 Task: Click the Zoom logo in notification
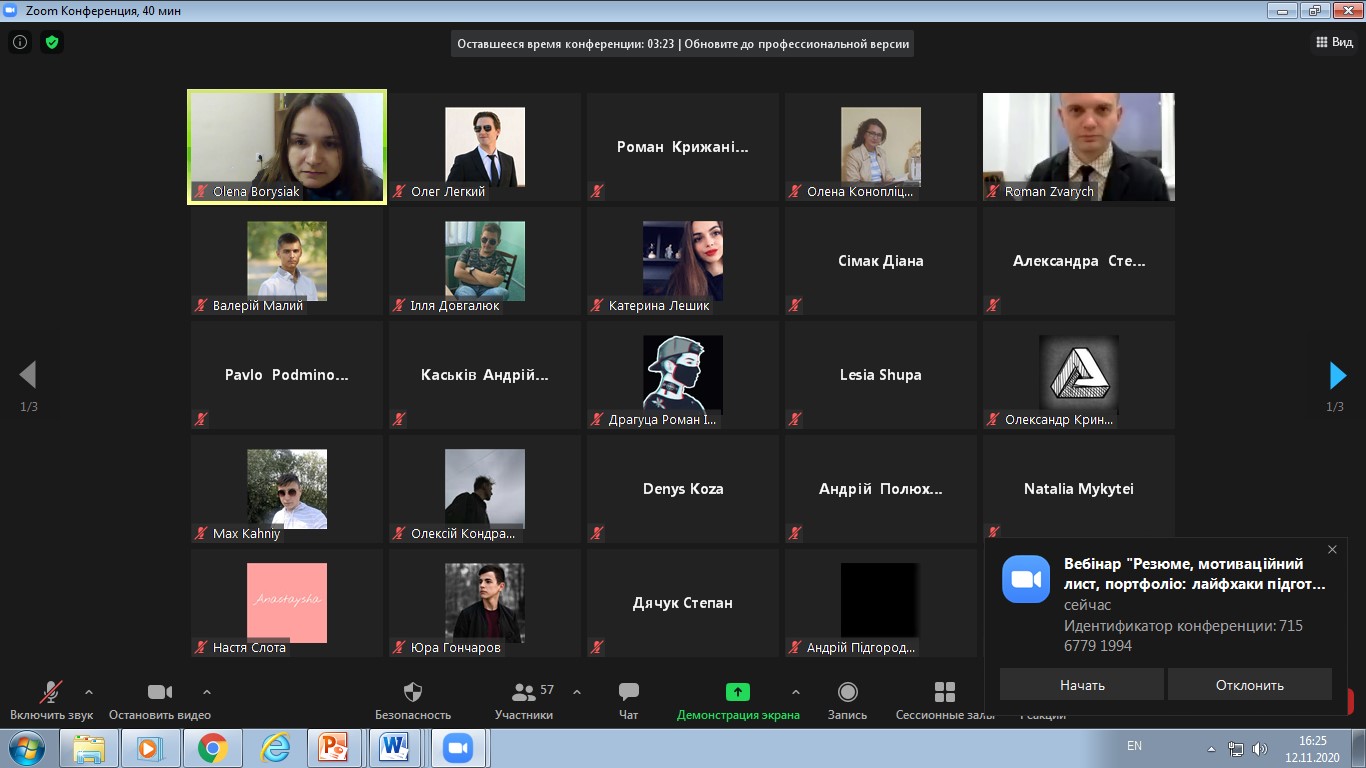(1026, 579)
